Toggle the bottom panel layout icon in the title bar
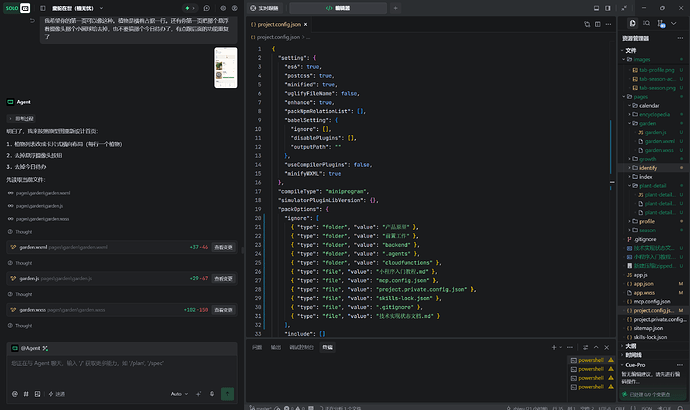The image size is (690, 410). 596,8
